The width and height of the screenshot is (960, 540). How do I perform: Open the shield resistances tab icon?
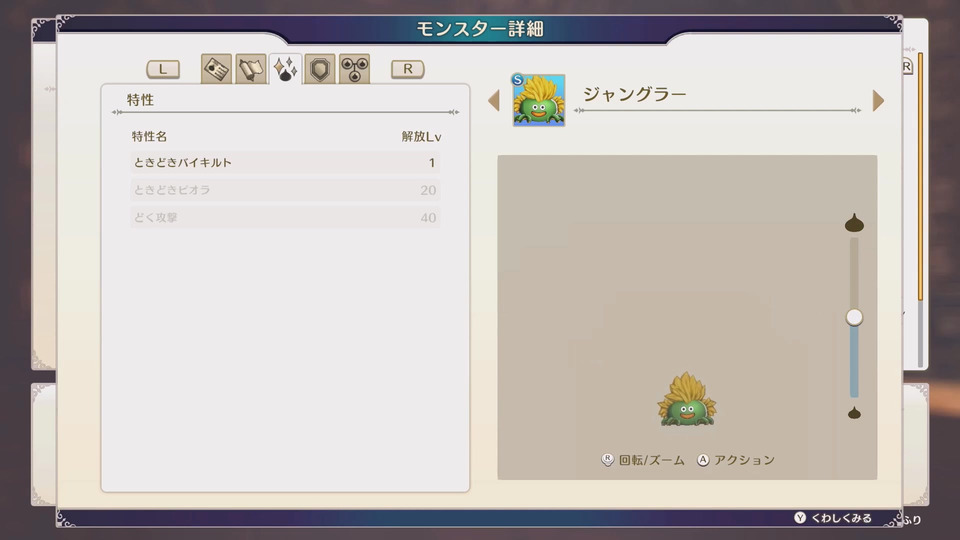[x=320, y=69]
